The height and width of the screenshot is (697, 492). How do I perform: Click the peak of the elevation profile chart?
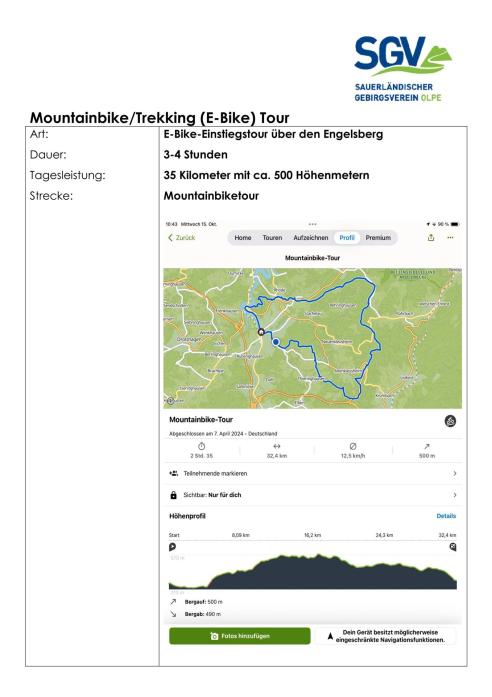[x=318, y=555]
